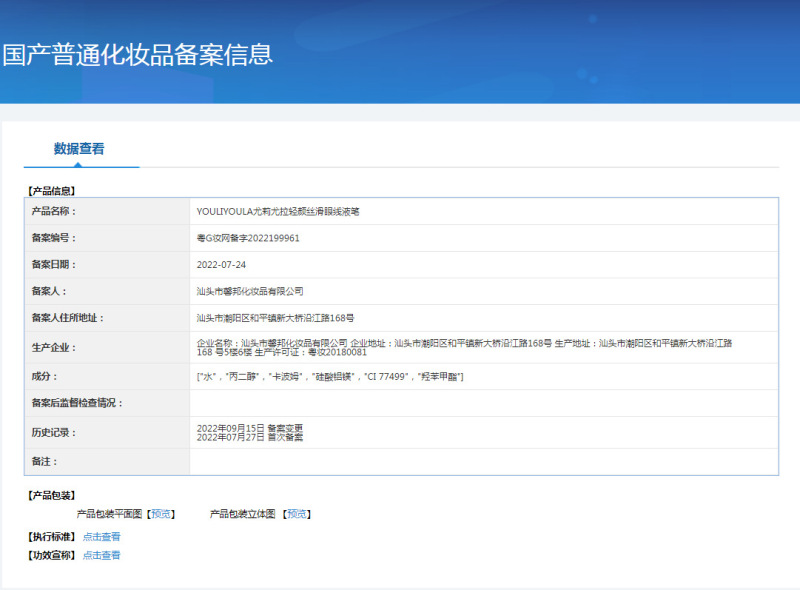Viewport: 800px width, 590px height.
Task: Click the 【执行标准】 label
Action: pyautogui.click(x=52, y=536)
